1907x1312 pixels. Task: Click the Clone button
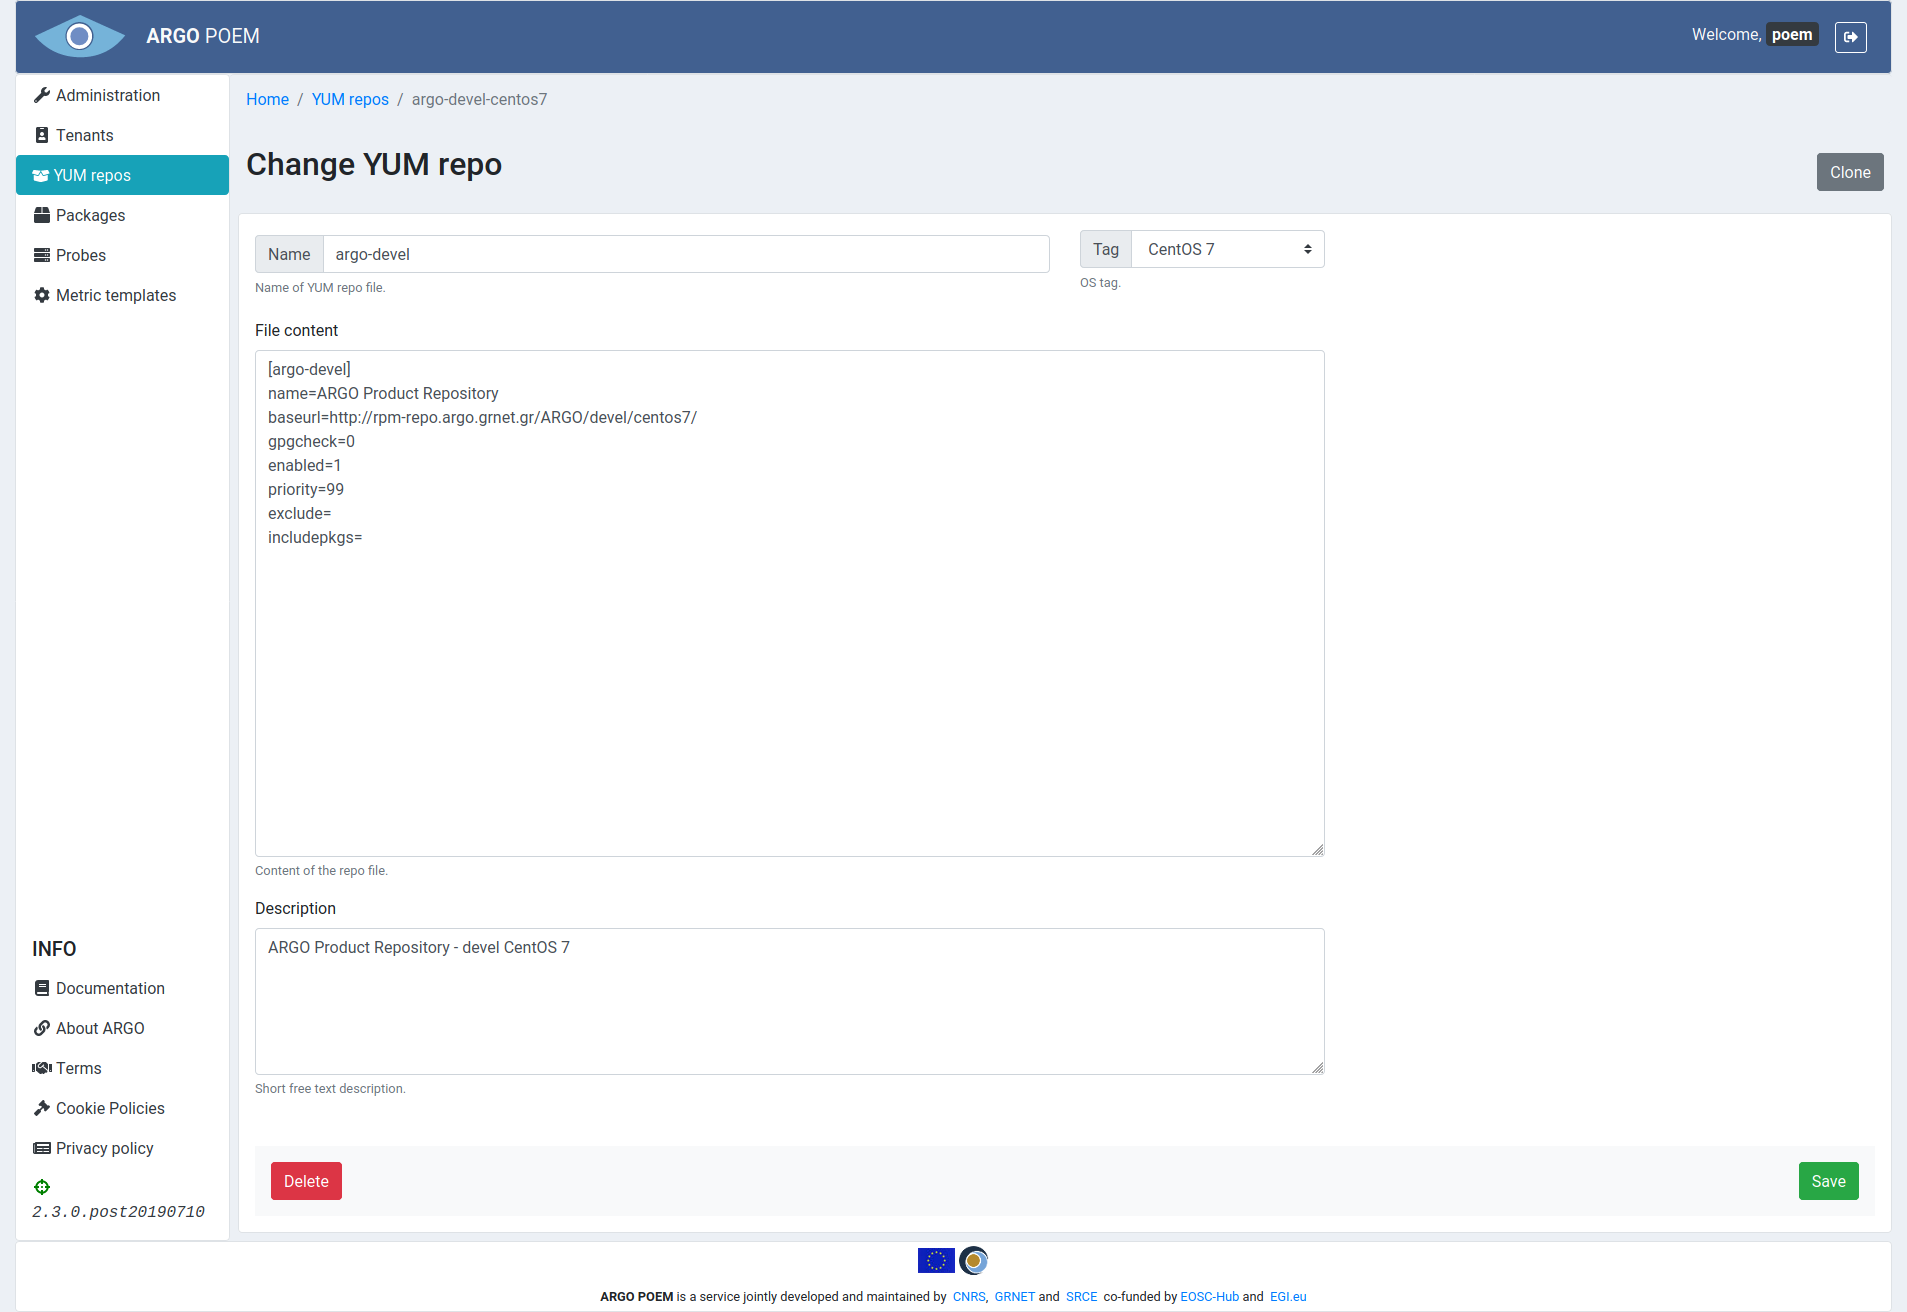pyautogui.click(x=1850, y=172)
